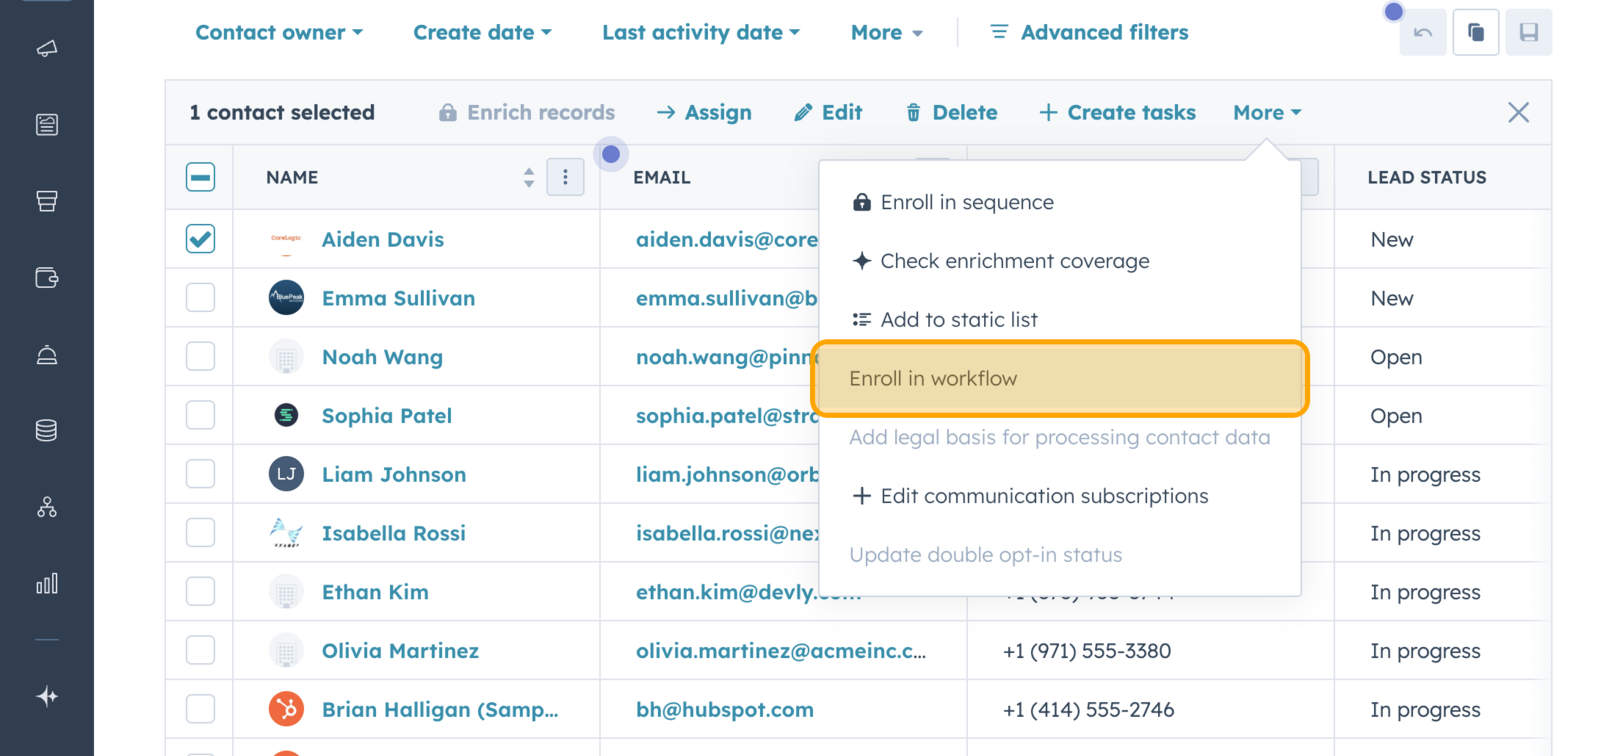1623x756 pixels.
Task: Click the Delete bulk action button
Action: (951, 113)
